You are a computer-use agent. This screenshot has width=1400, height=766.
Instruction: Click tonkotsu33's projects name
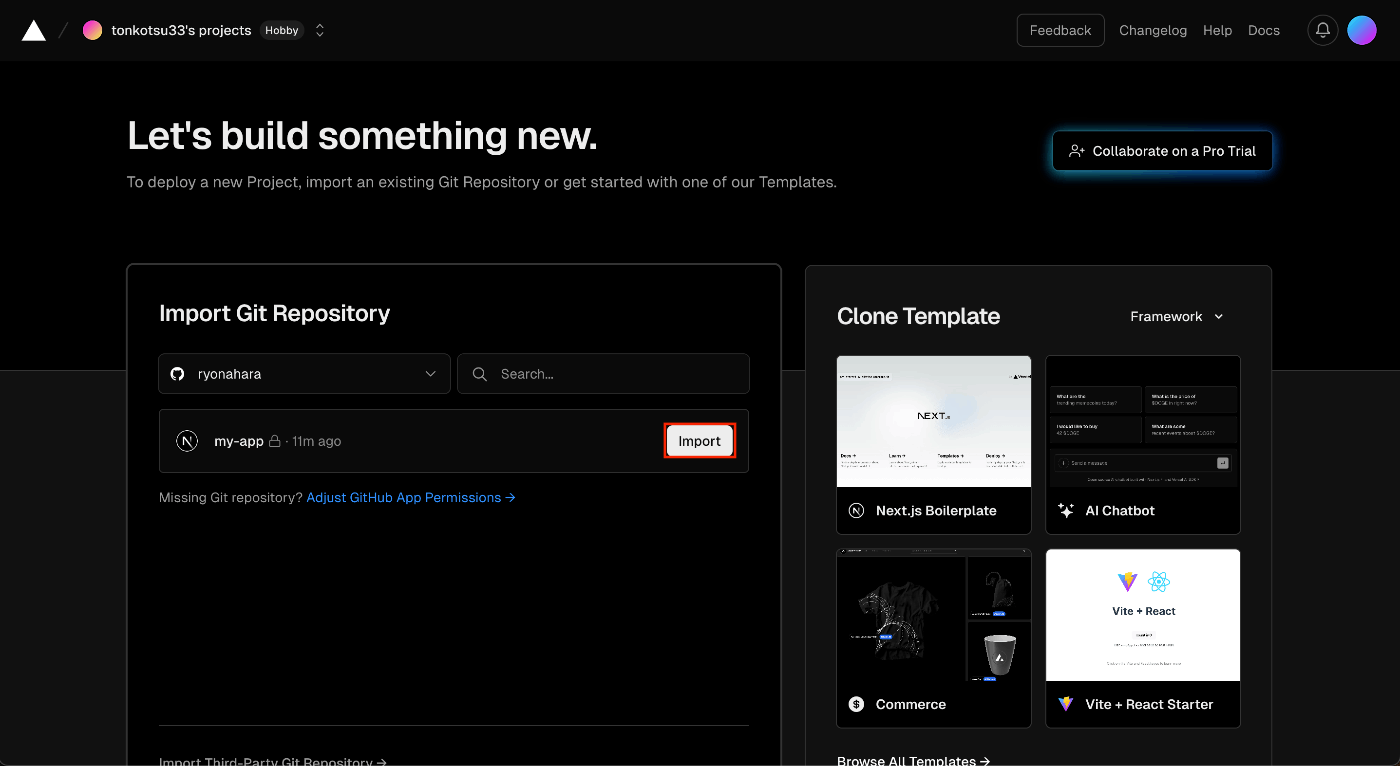181,30
